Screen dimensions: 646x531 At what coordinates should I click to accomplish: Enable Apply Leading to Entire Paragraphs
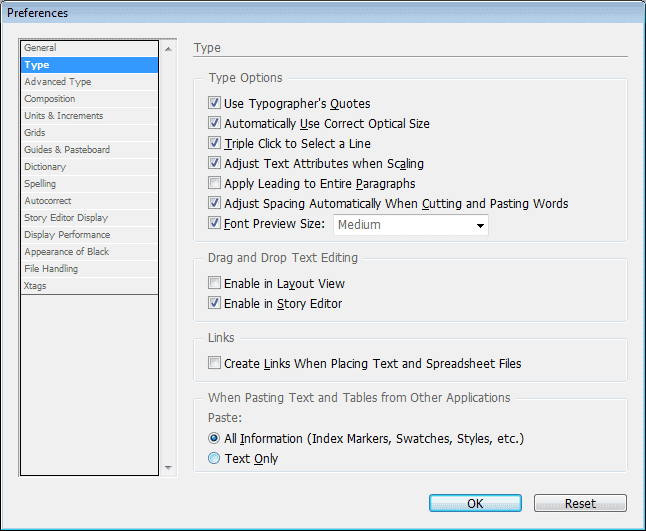[x=214, y=183]
